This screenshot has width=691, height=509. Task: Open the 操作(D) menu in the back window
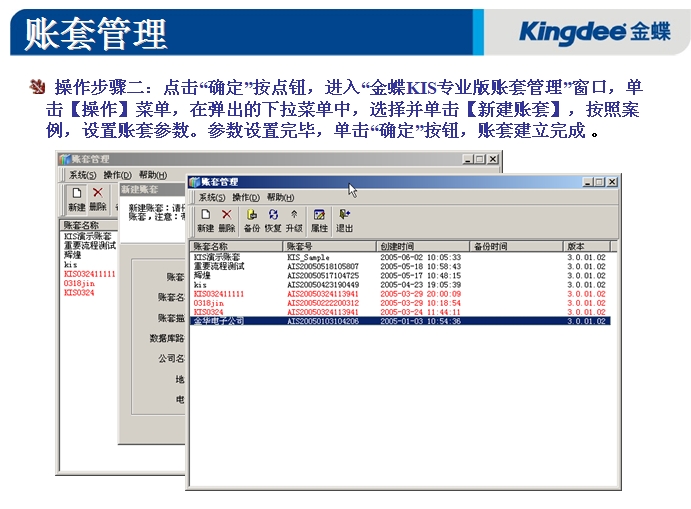(117, 175)
